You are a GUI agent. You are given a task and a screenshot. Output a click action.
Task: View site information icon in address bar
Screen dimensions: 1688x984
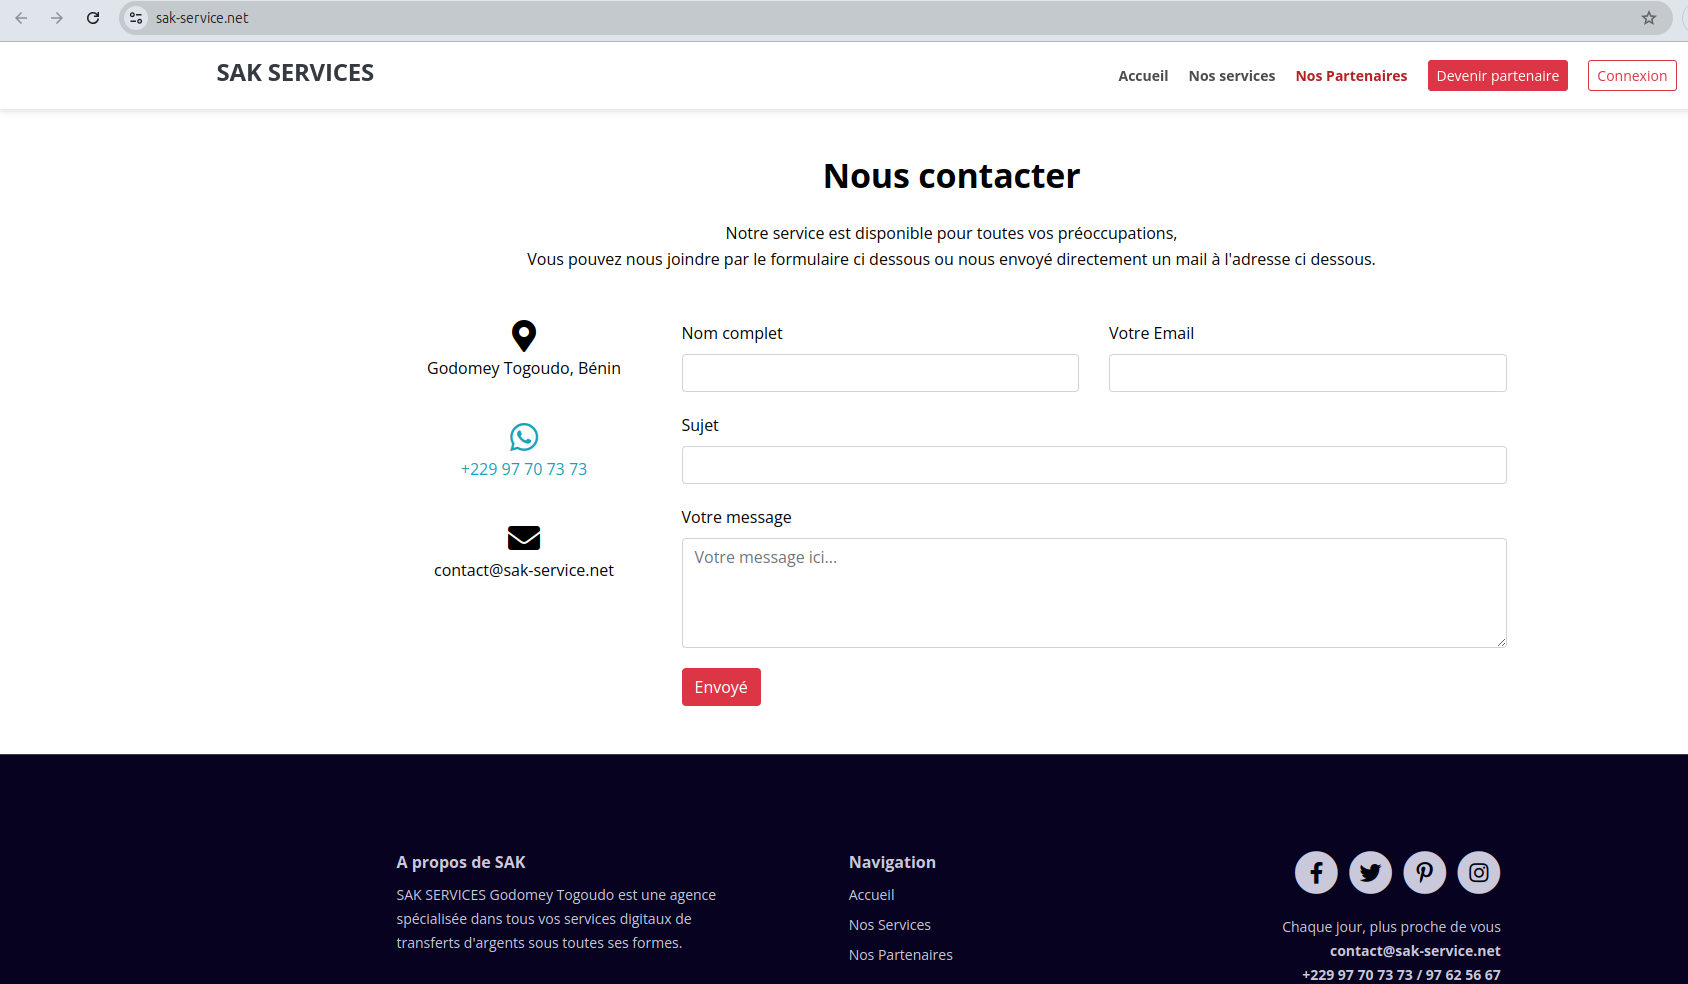137,18
